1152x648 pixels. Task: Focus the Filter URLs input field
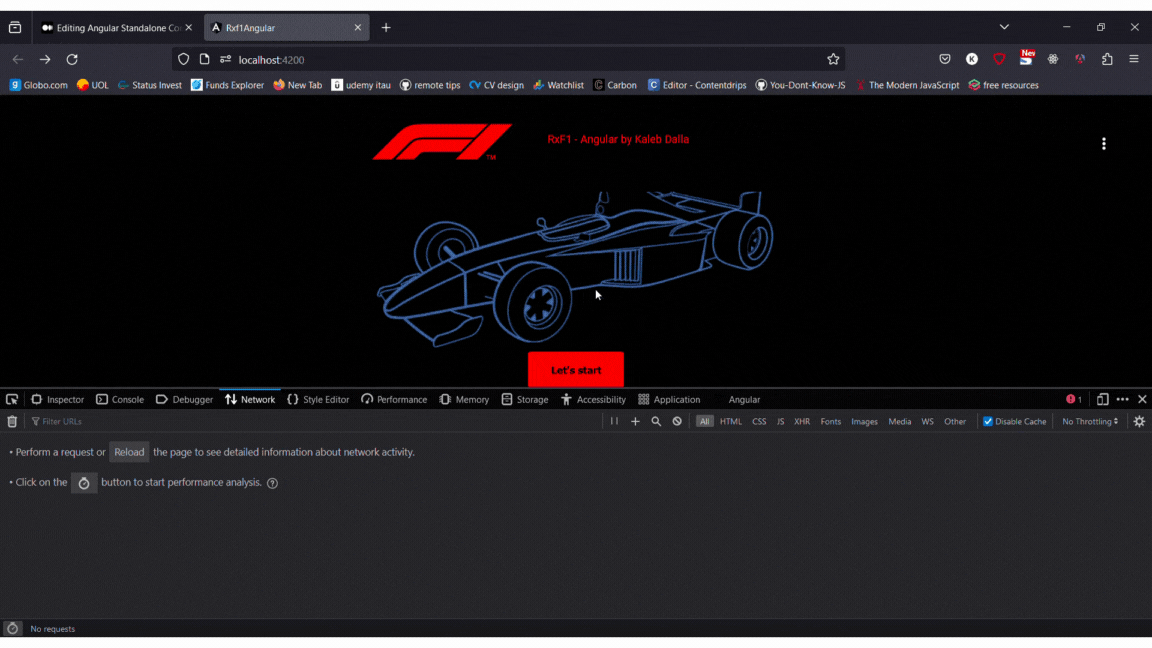click(x=316, y=422)
